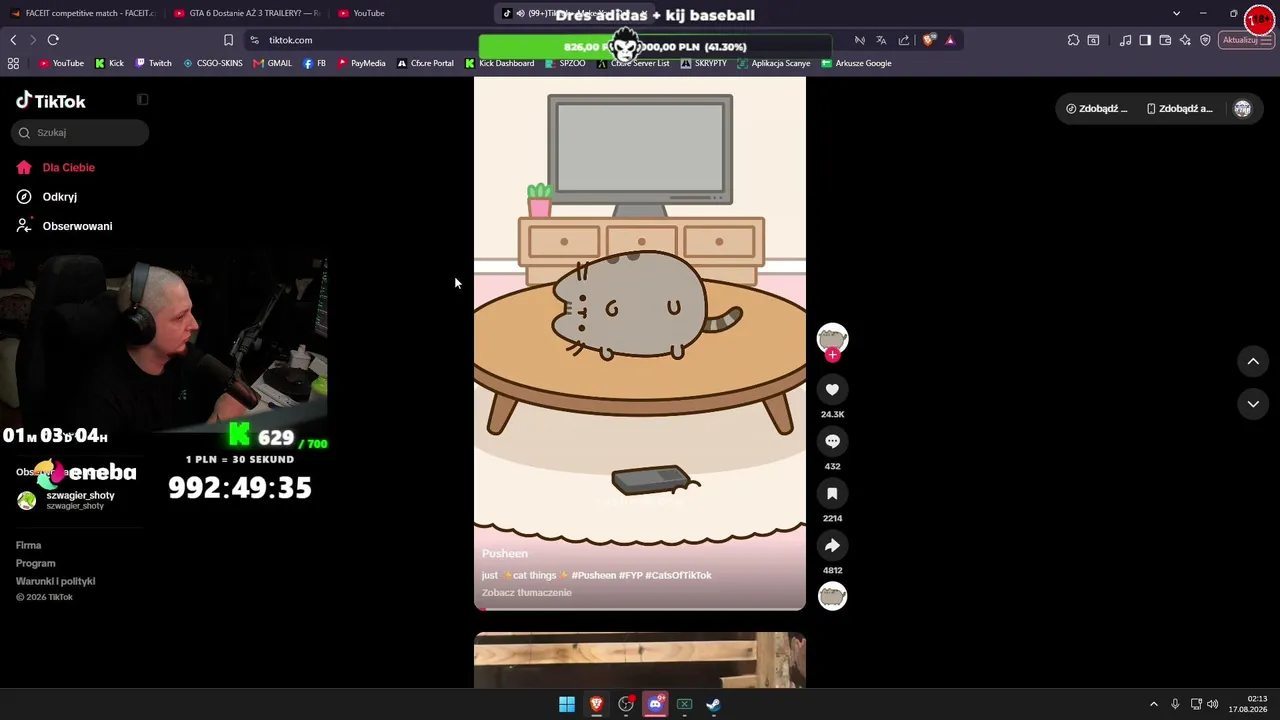Click the second Zdobądź a... app button
Viewport: 1280px width, 720px height.
click(1179, 109)
